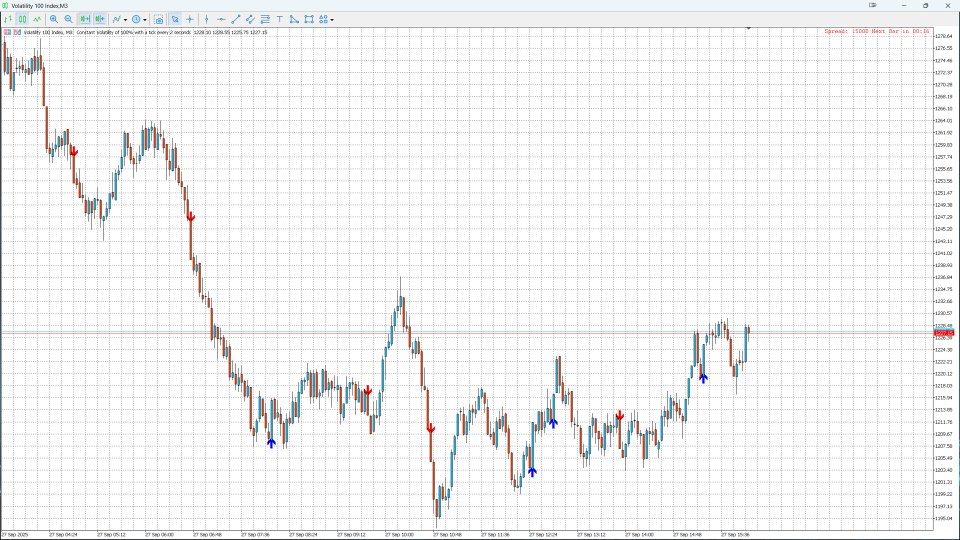Click the blue buy arrow after 12:24 label
Screen dimensions: 960x540
tap(553, 422)
